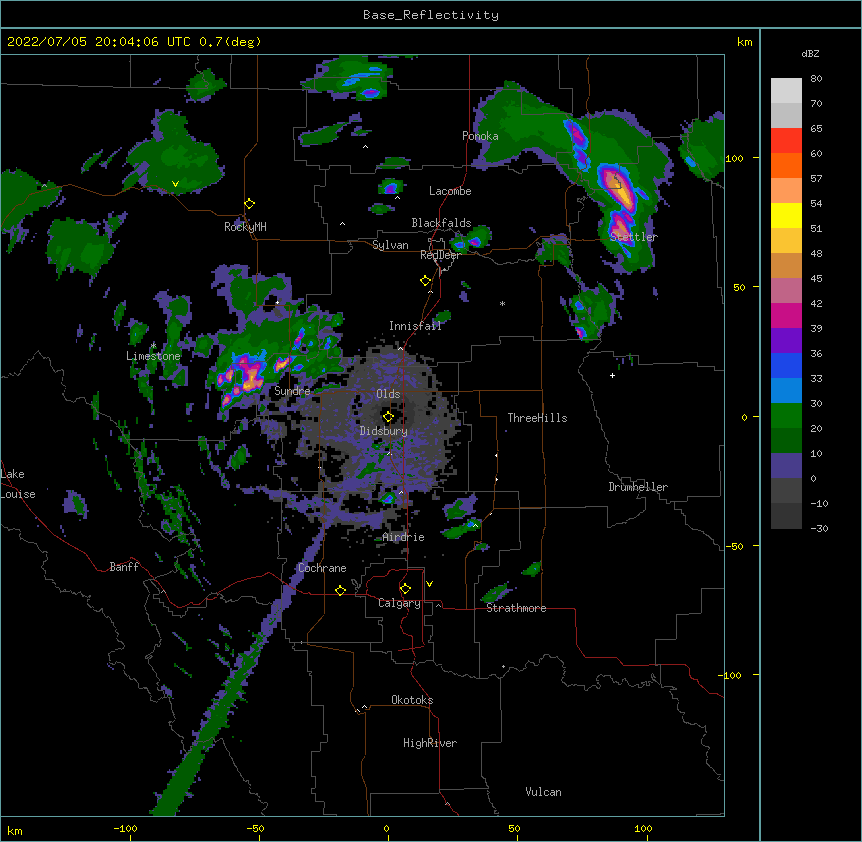Click the 36 dBZ blue legend swatch
862x842 pixels.
[x=786, y=365]
